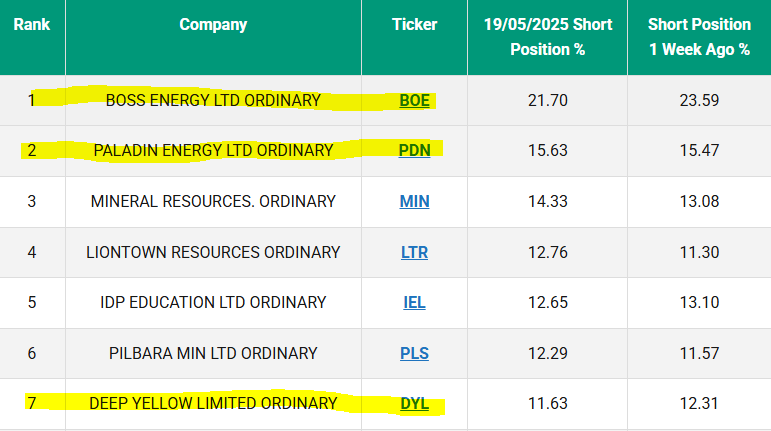Click the 13.10 week-ago value
The image size is (771, 431).
pyautogui.click(x=699, y=302)
